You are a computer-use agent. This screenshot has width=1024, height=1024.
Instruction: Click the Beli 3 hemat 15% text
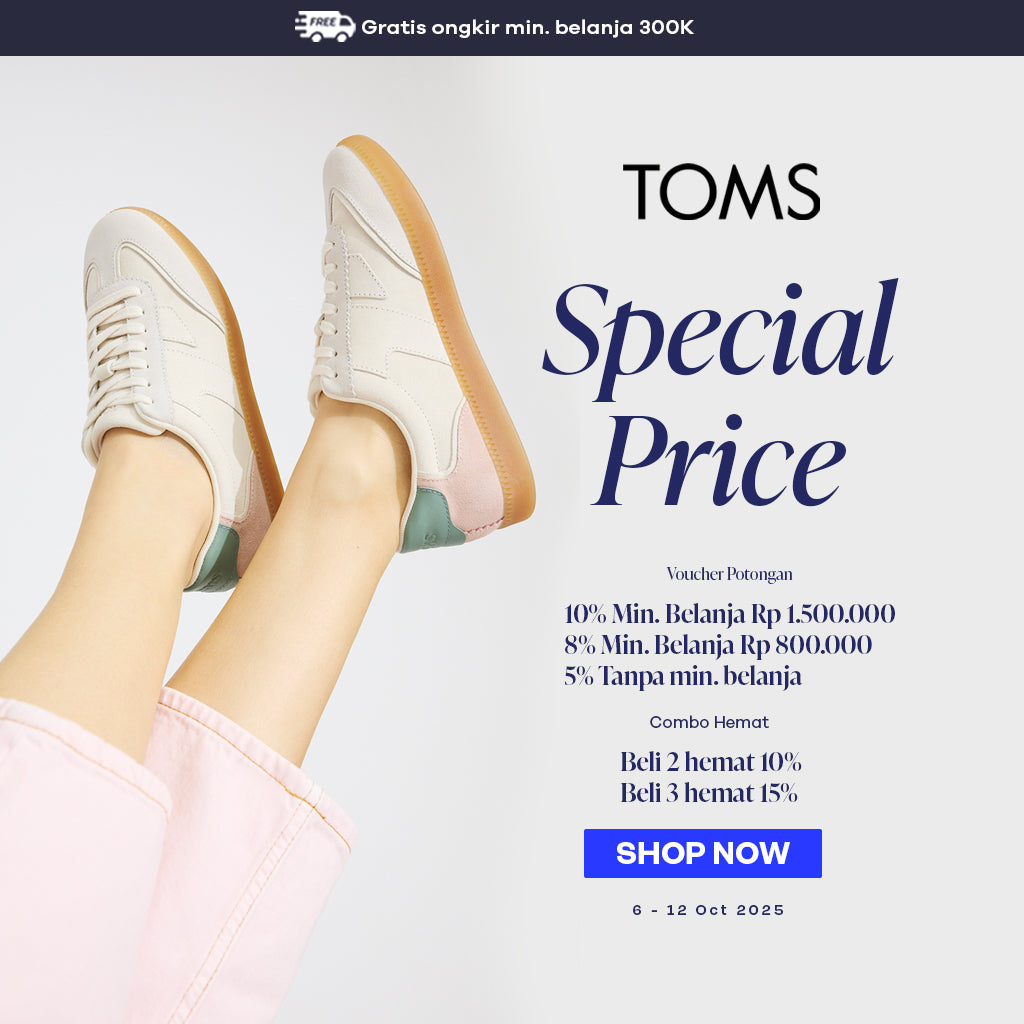click(x=709, y=793)
